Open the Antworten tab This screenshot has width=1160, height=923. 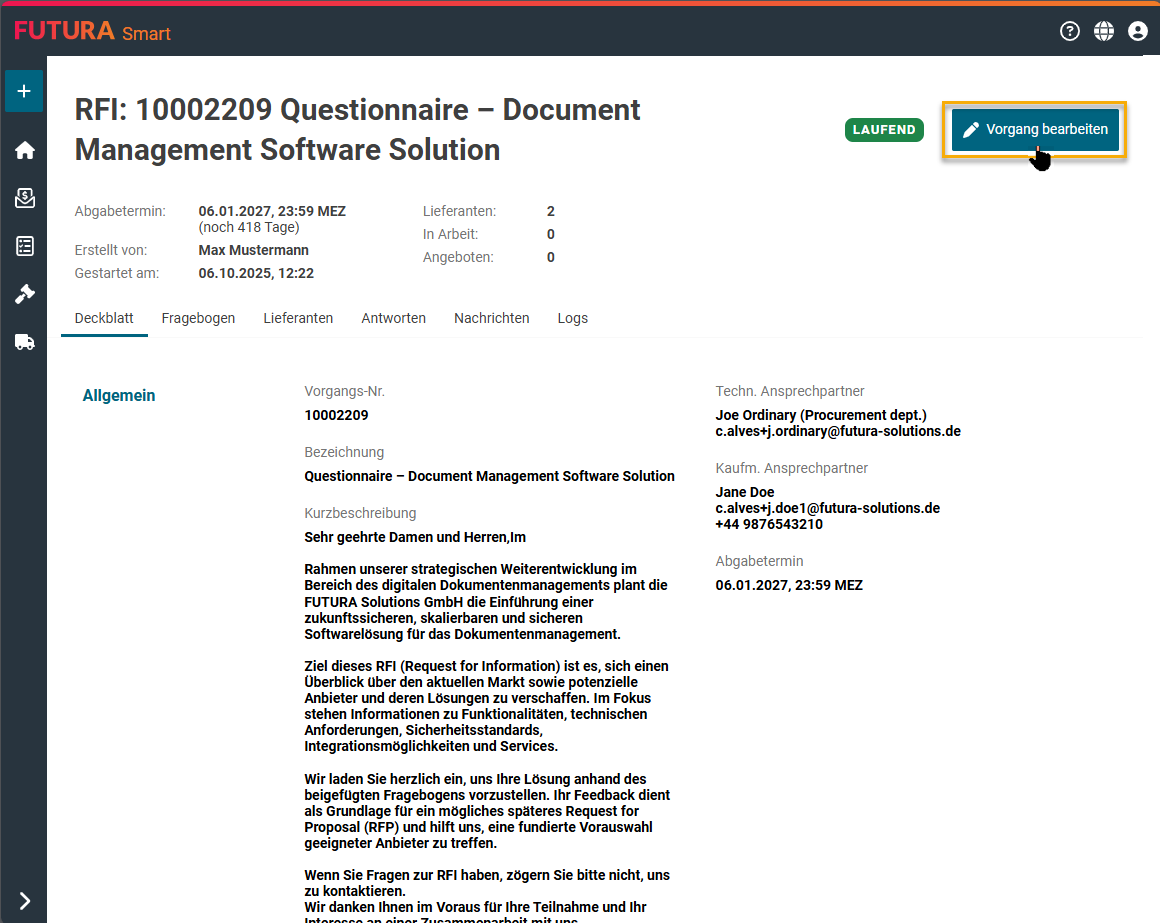pos(393,318)
